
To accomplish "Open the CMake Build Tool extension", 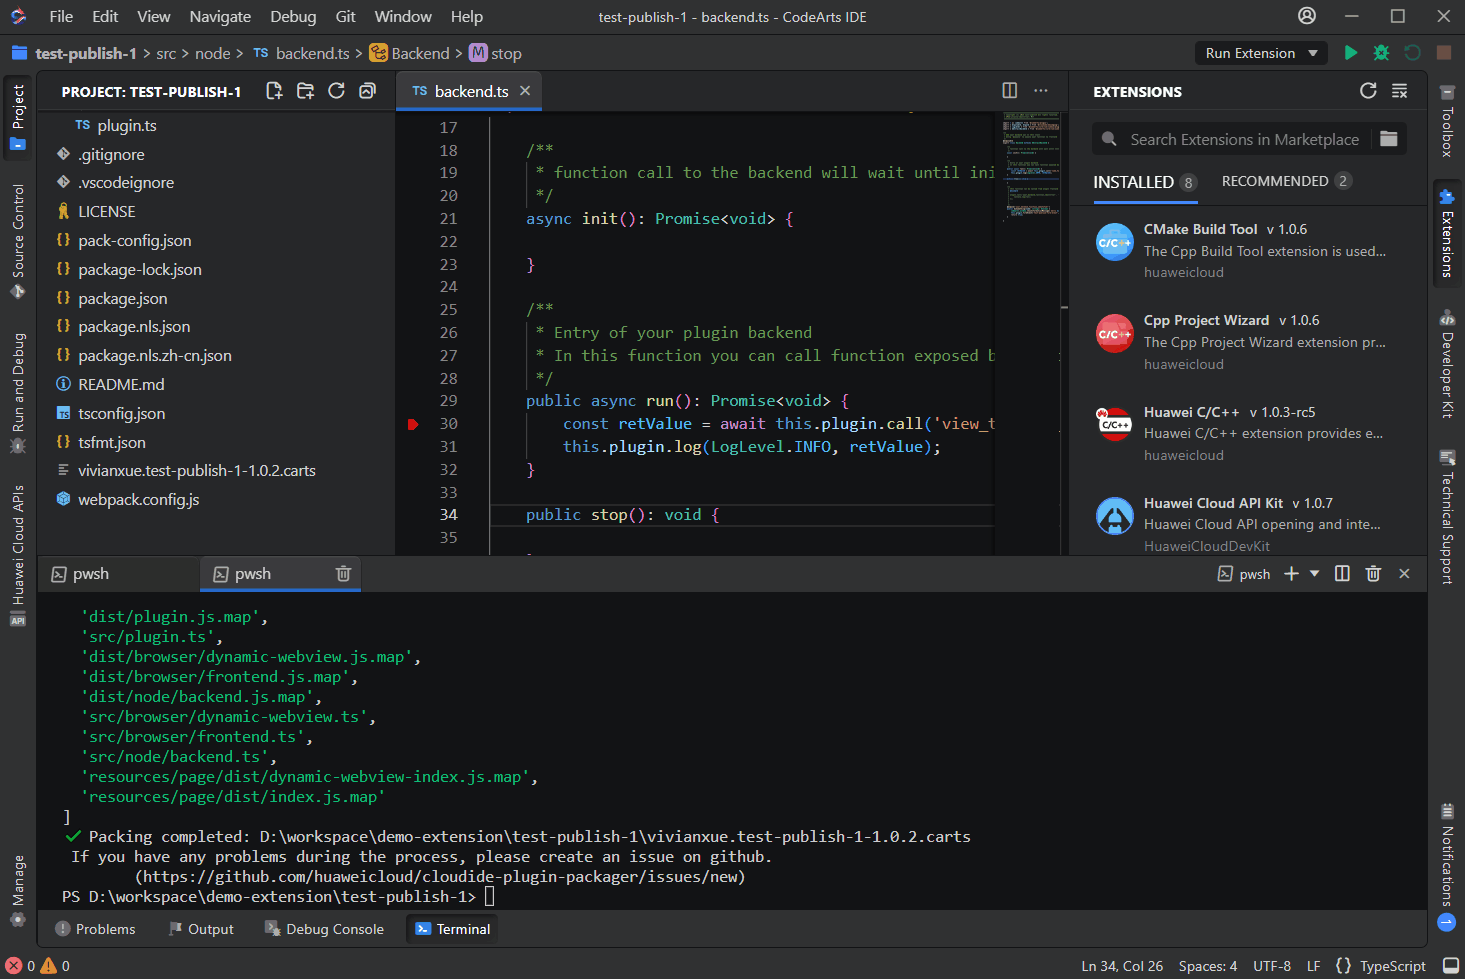I will (x=1200, y=229).
